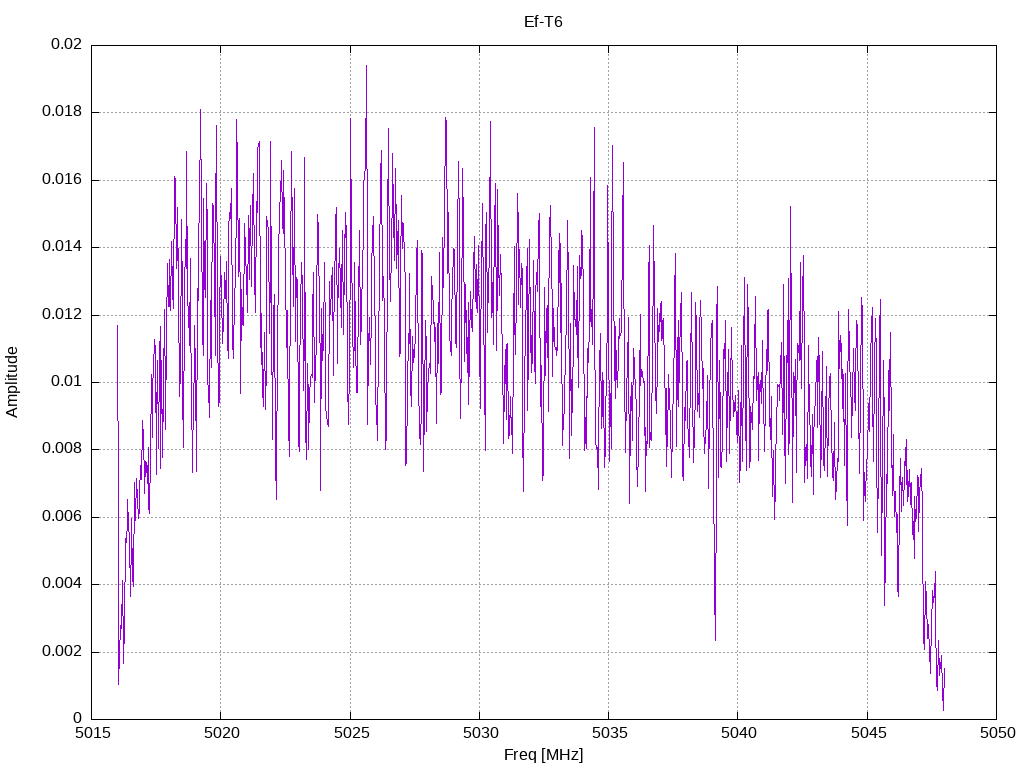This screenshot has width=1024, height=768.
Task: Click the 0.016 y-axis tick label
Action: click(62, 179)
